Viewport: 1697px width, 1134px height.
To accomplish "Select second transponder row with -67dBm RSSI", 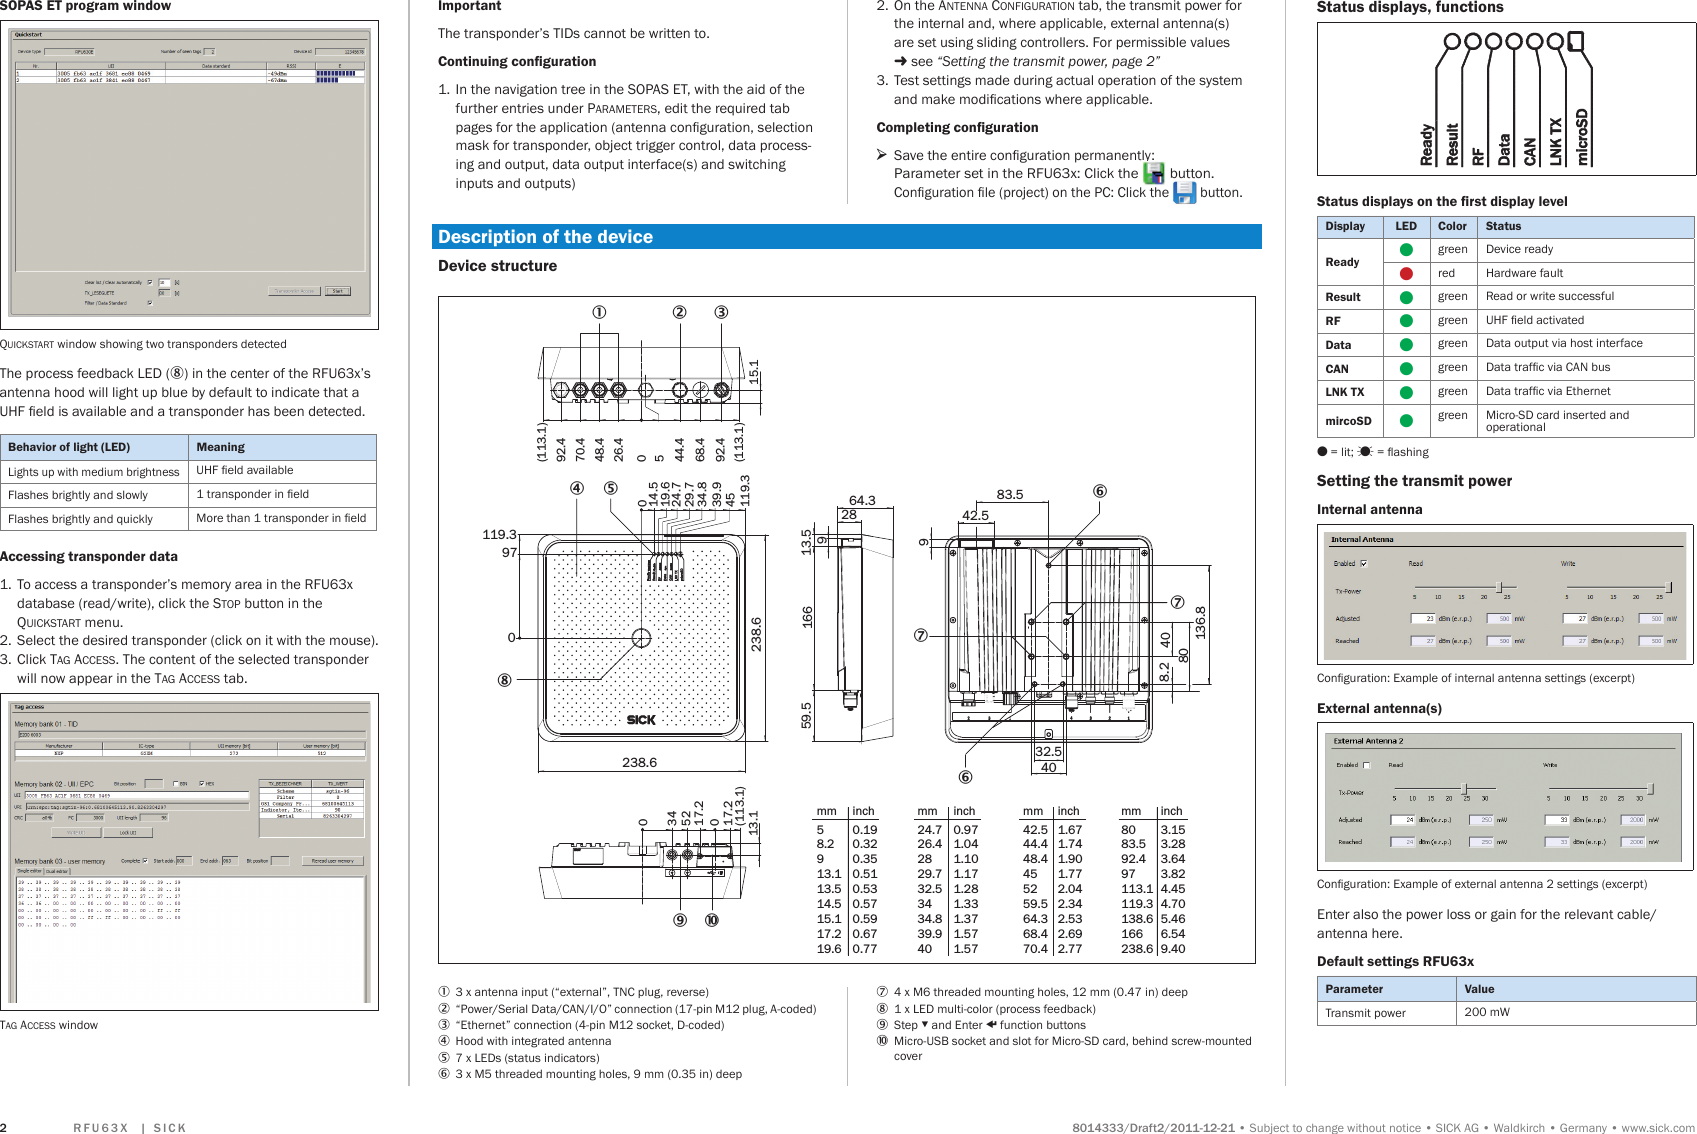I will tap(190, 80).
